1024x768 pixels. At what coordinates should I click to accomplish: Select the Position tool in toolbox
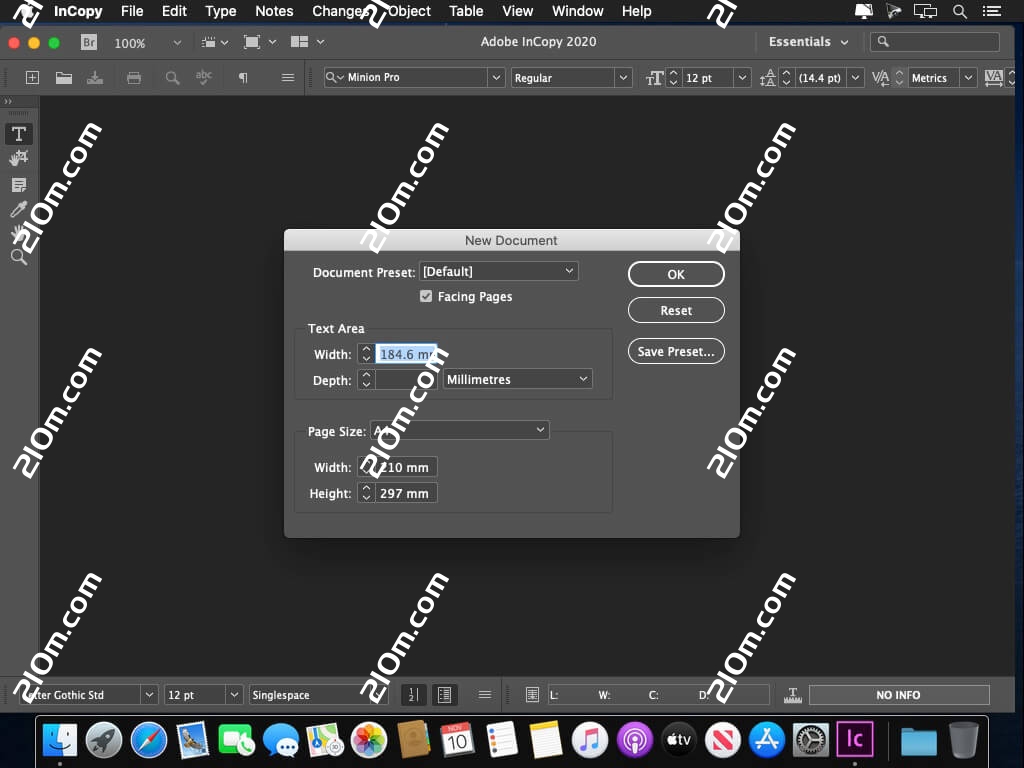[x=18, y=158]
